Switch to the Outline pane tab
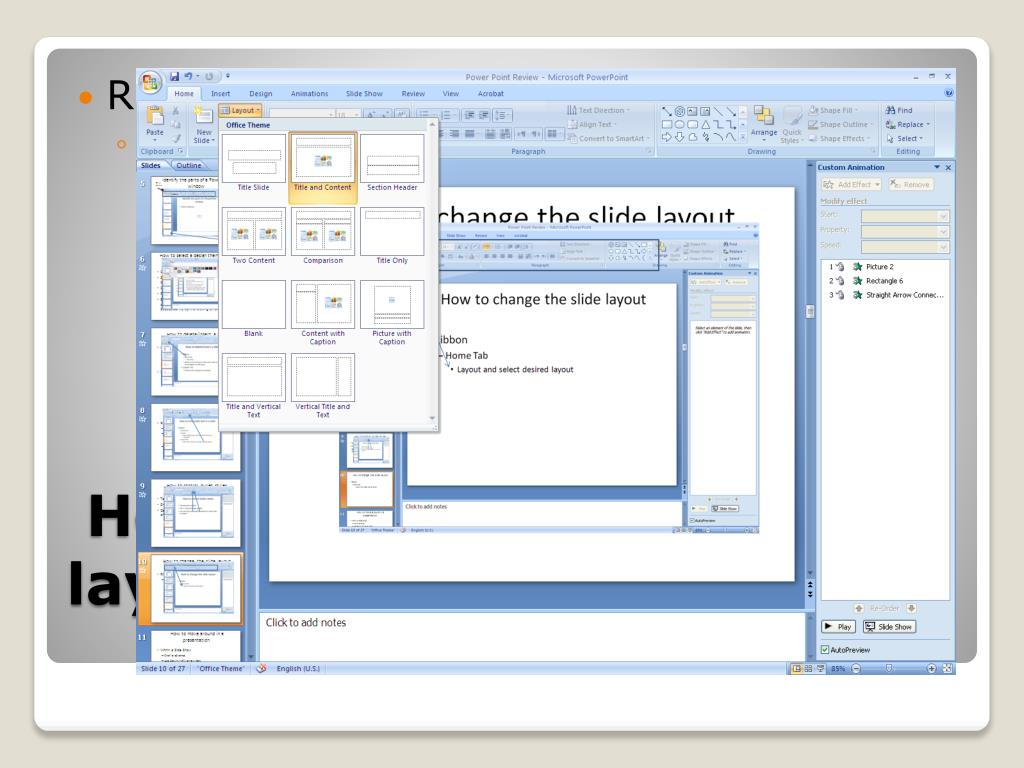This screenshot has width=1024, height=768. tap(189, 165)
